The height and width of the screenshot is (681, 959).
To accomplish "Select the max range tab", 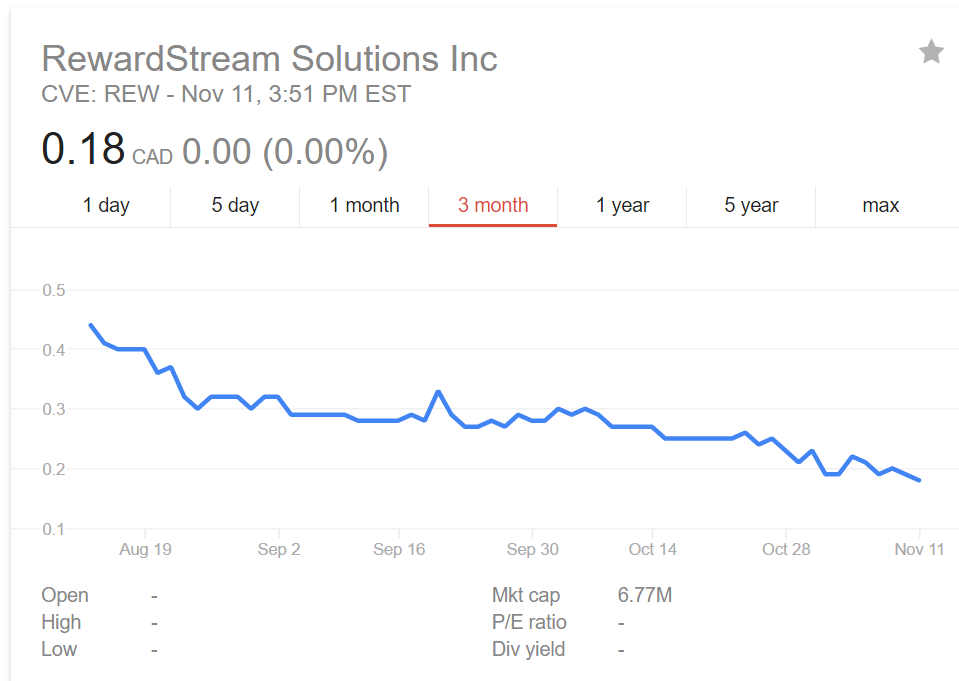I will click(880, 205).
